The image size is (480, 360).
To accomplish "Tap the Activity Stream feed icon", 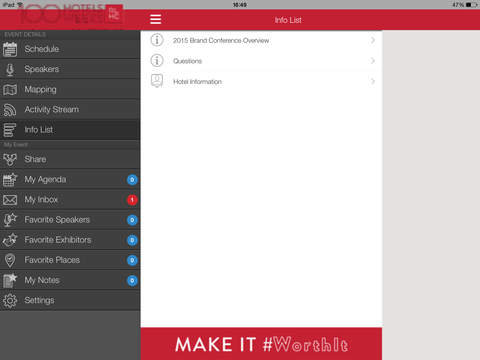I will (10, 110).
